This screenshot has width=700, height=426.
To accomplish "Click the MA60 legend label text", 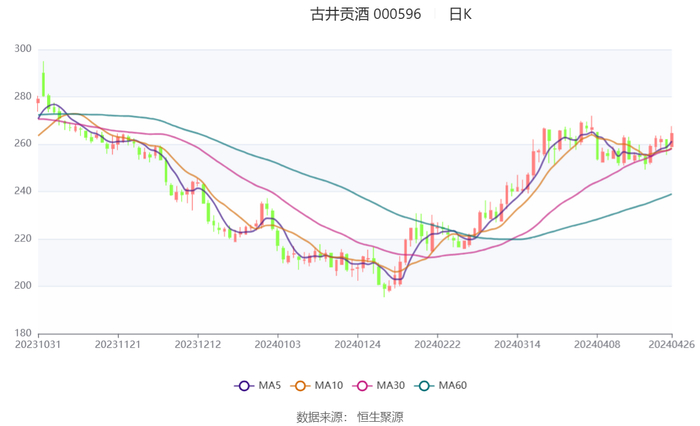I will 453,385.
